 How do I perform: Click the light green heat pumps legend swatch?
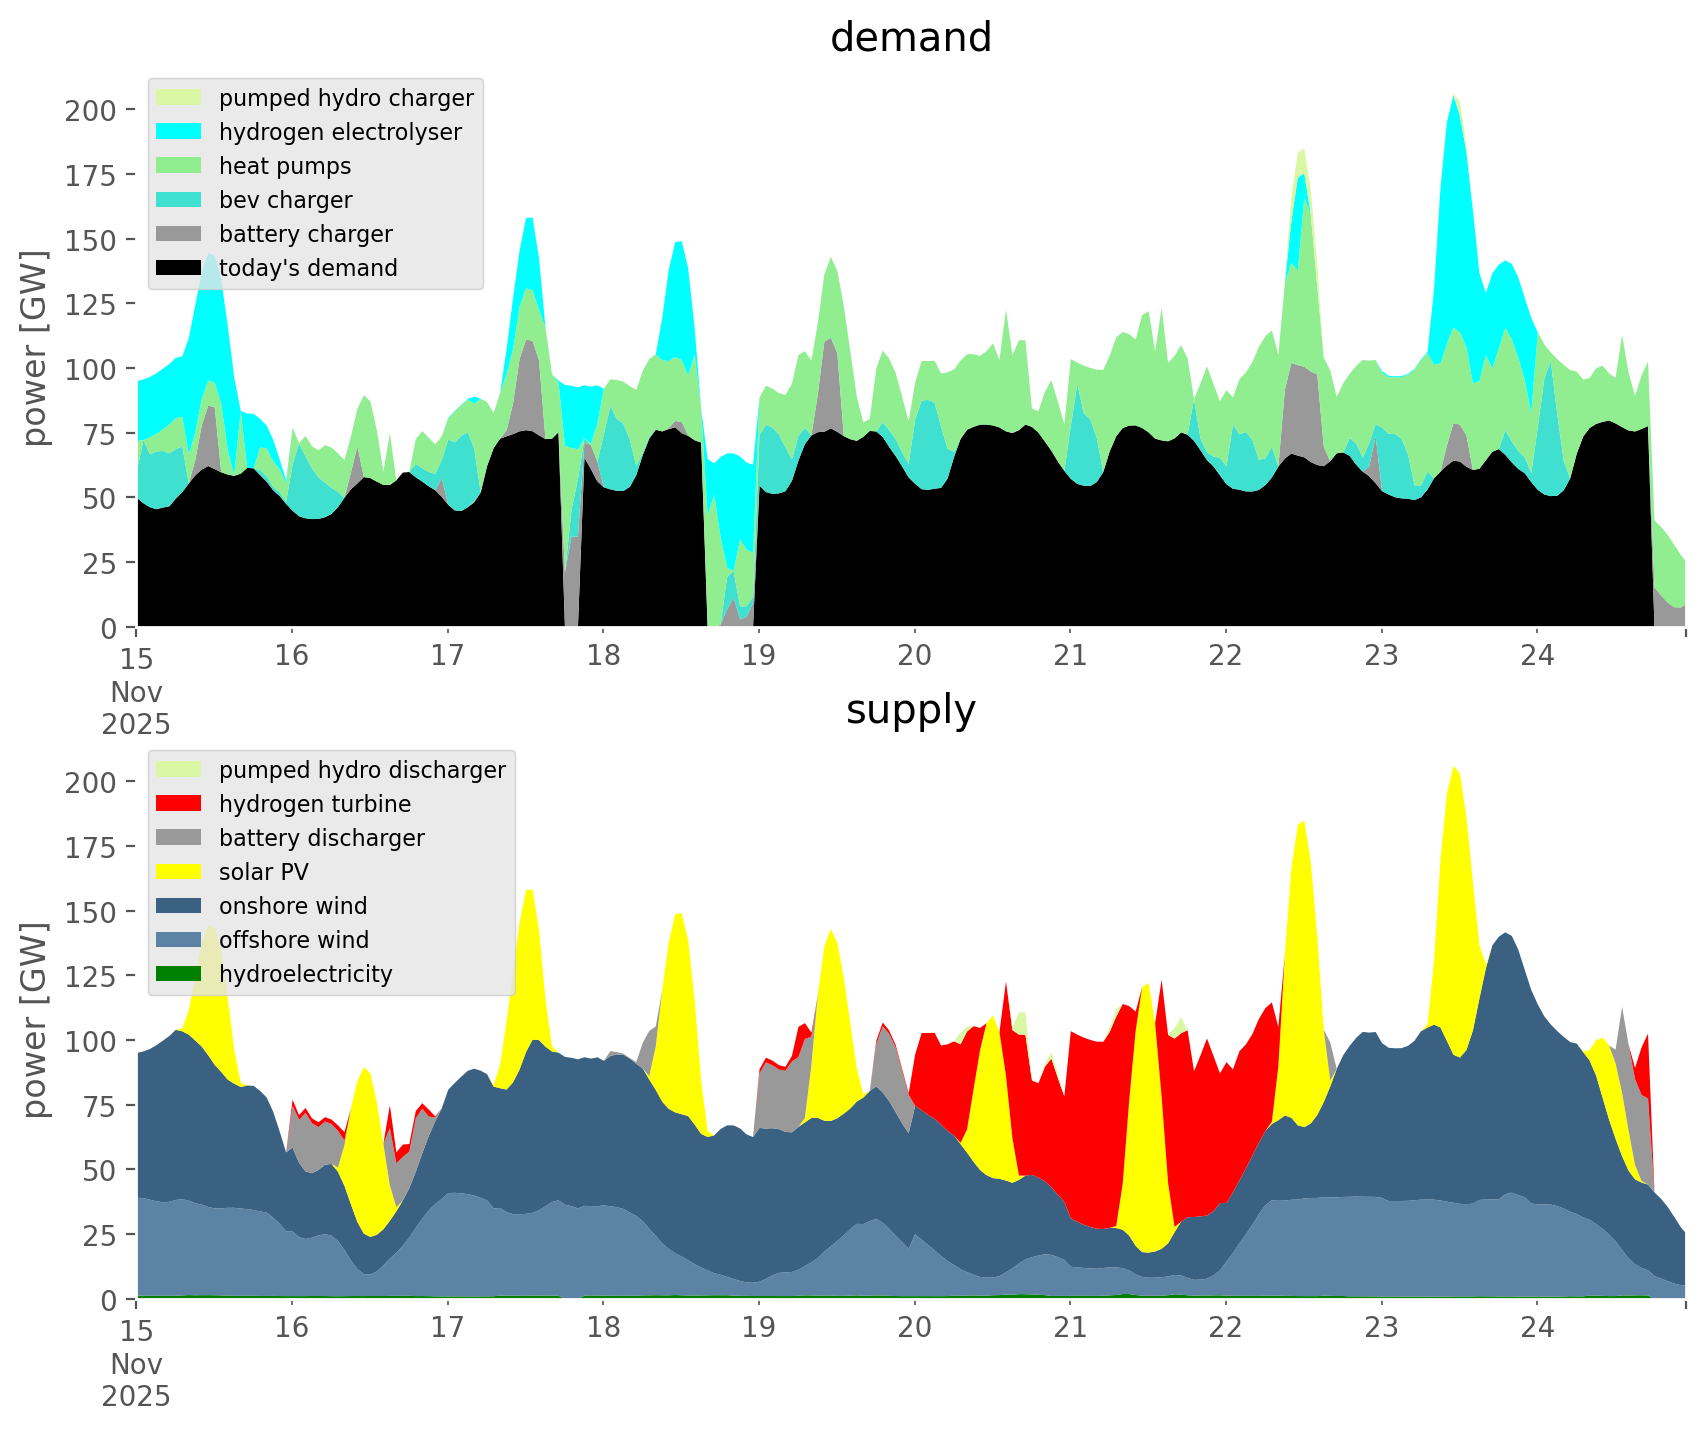pos(179,166)
